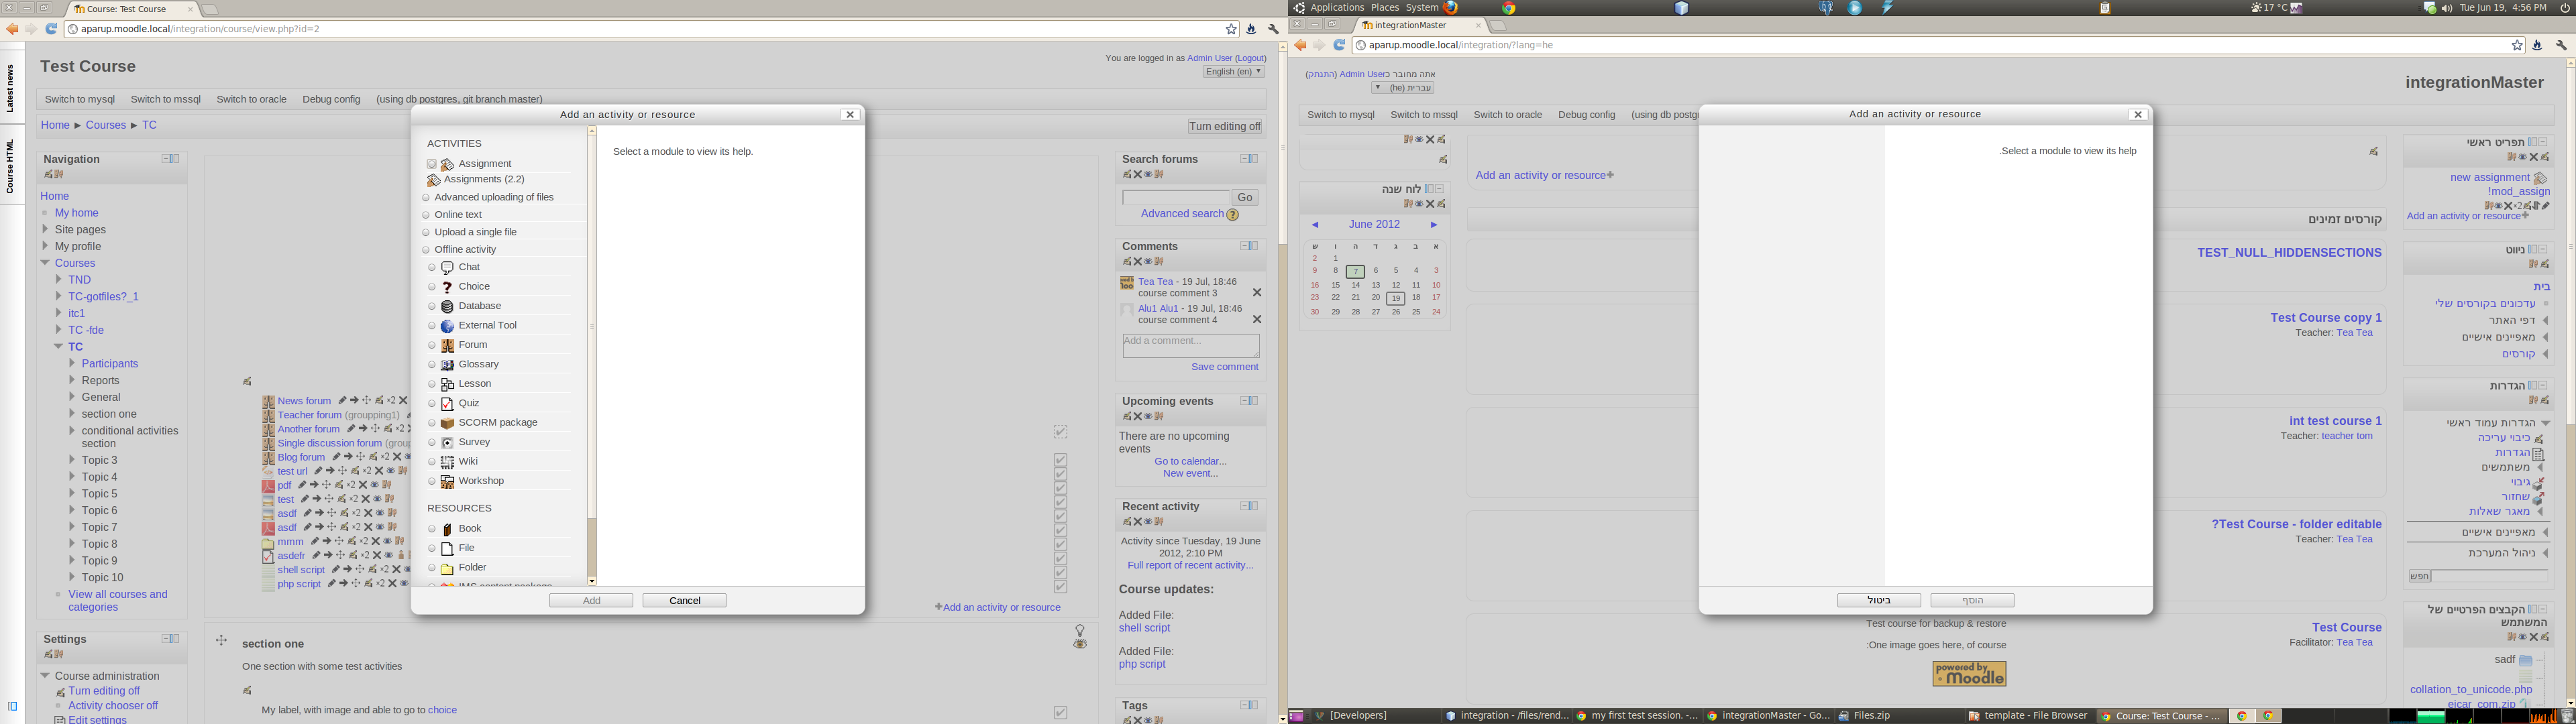The width and height of the screenshot is (2576, 724).
Task: Collapse the Courses node in Navigation
Action: point(45,263)
